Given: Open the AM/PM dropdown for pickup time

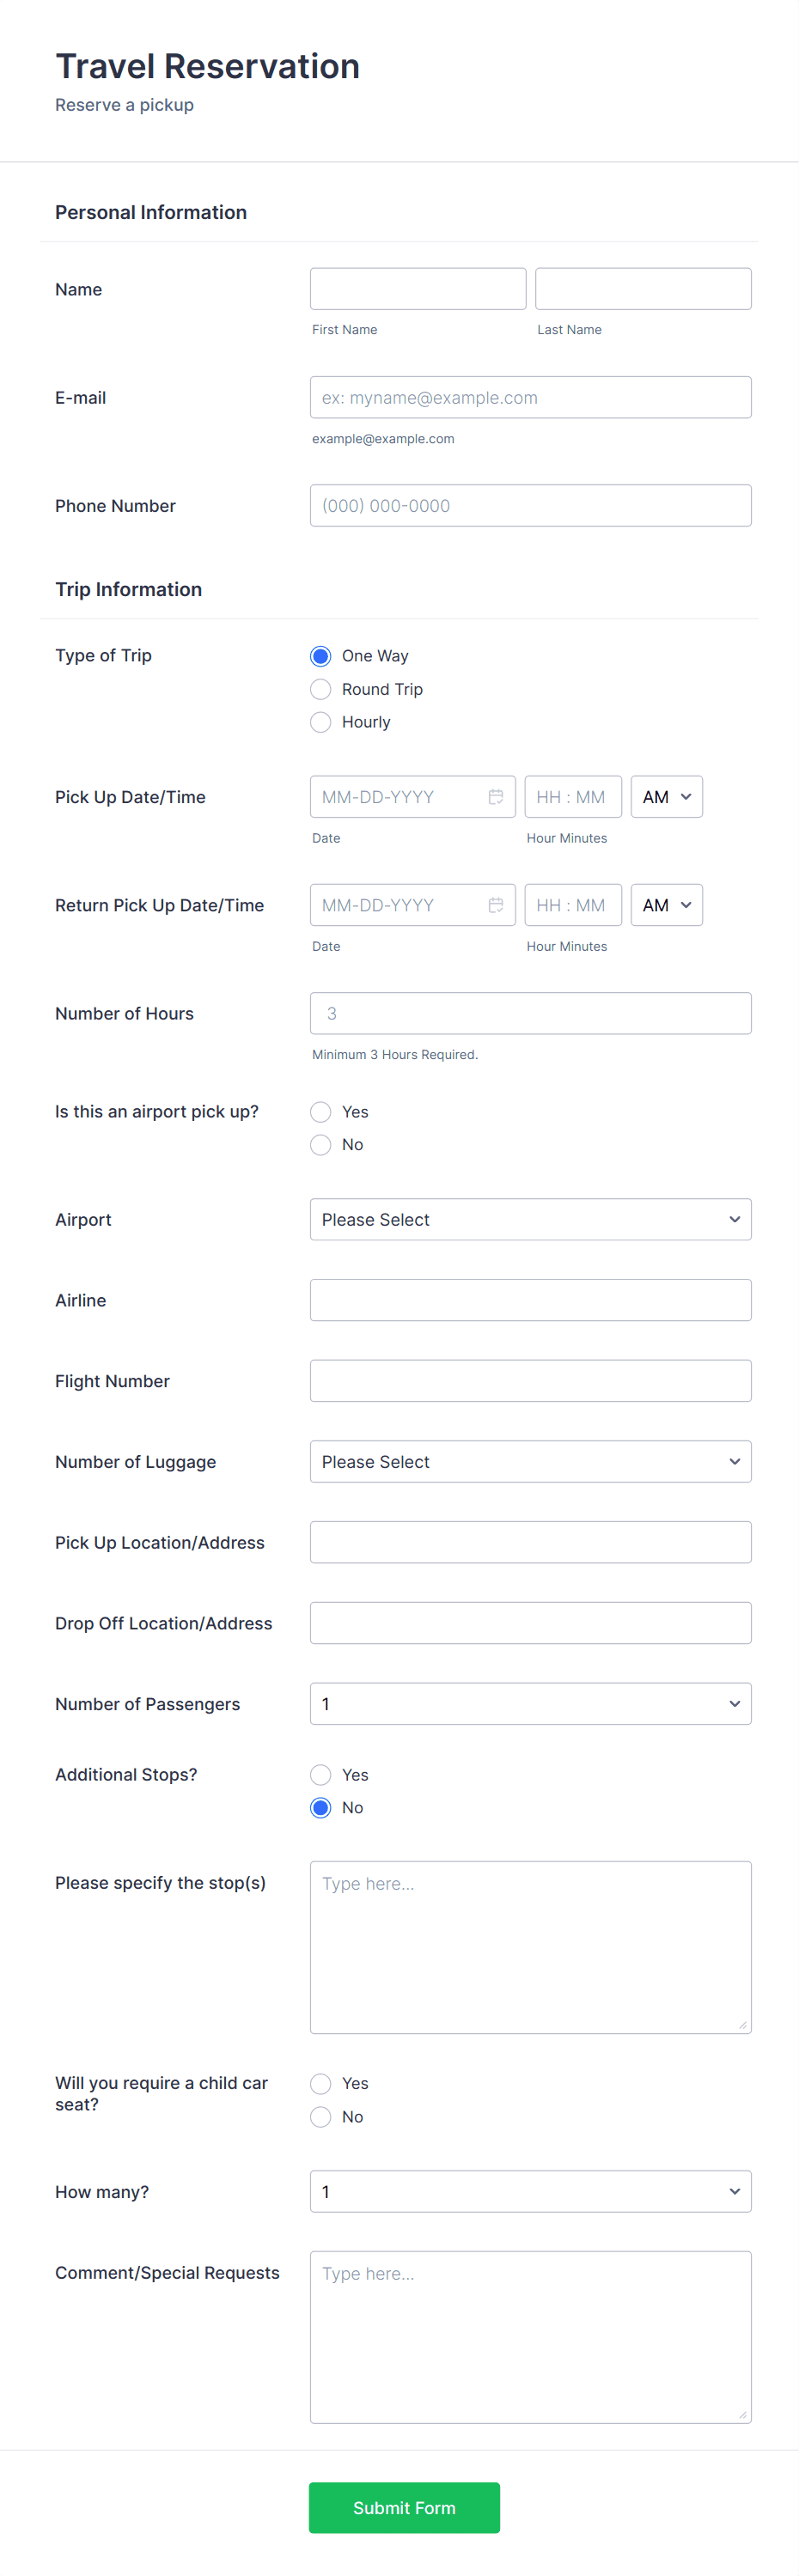Looking at the screenshot, I should click(666, 796).
